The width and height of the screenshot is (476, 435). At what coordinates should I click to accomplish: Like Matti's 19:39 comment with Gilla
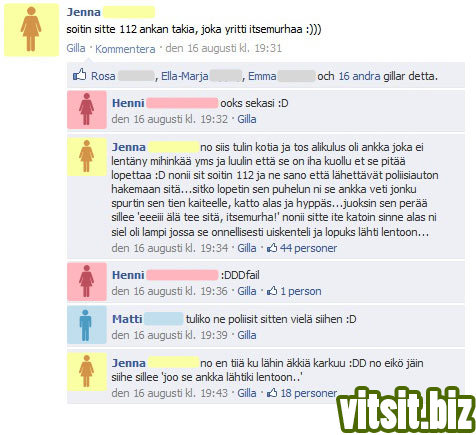pos(247,335)
